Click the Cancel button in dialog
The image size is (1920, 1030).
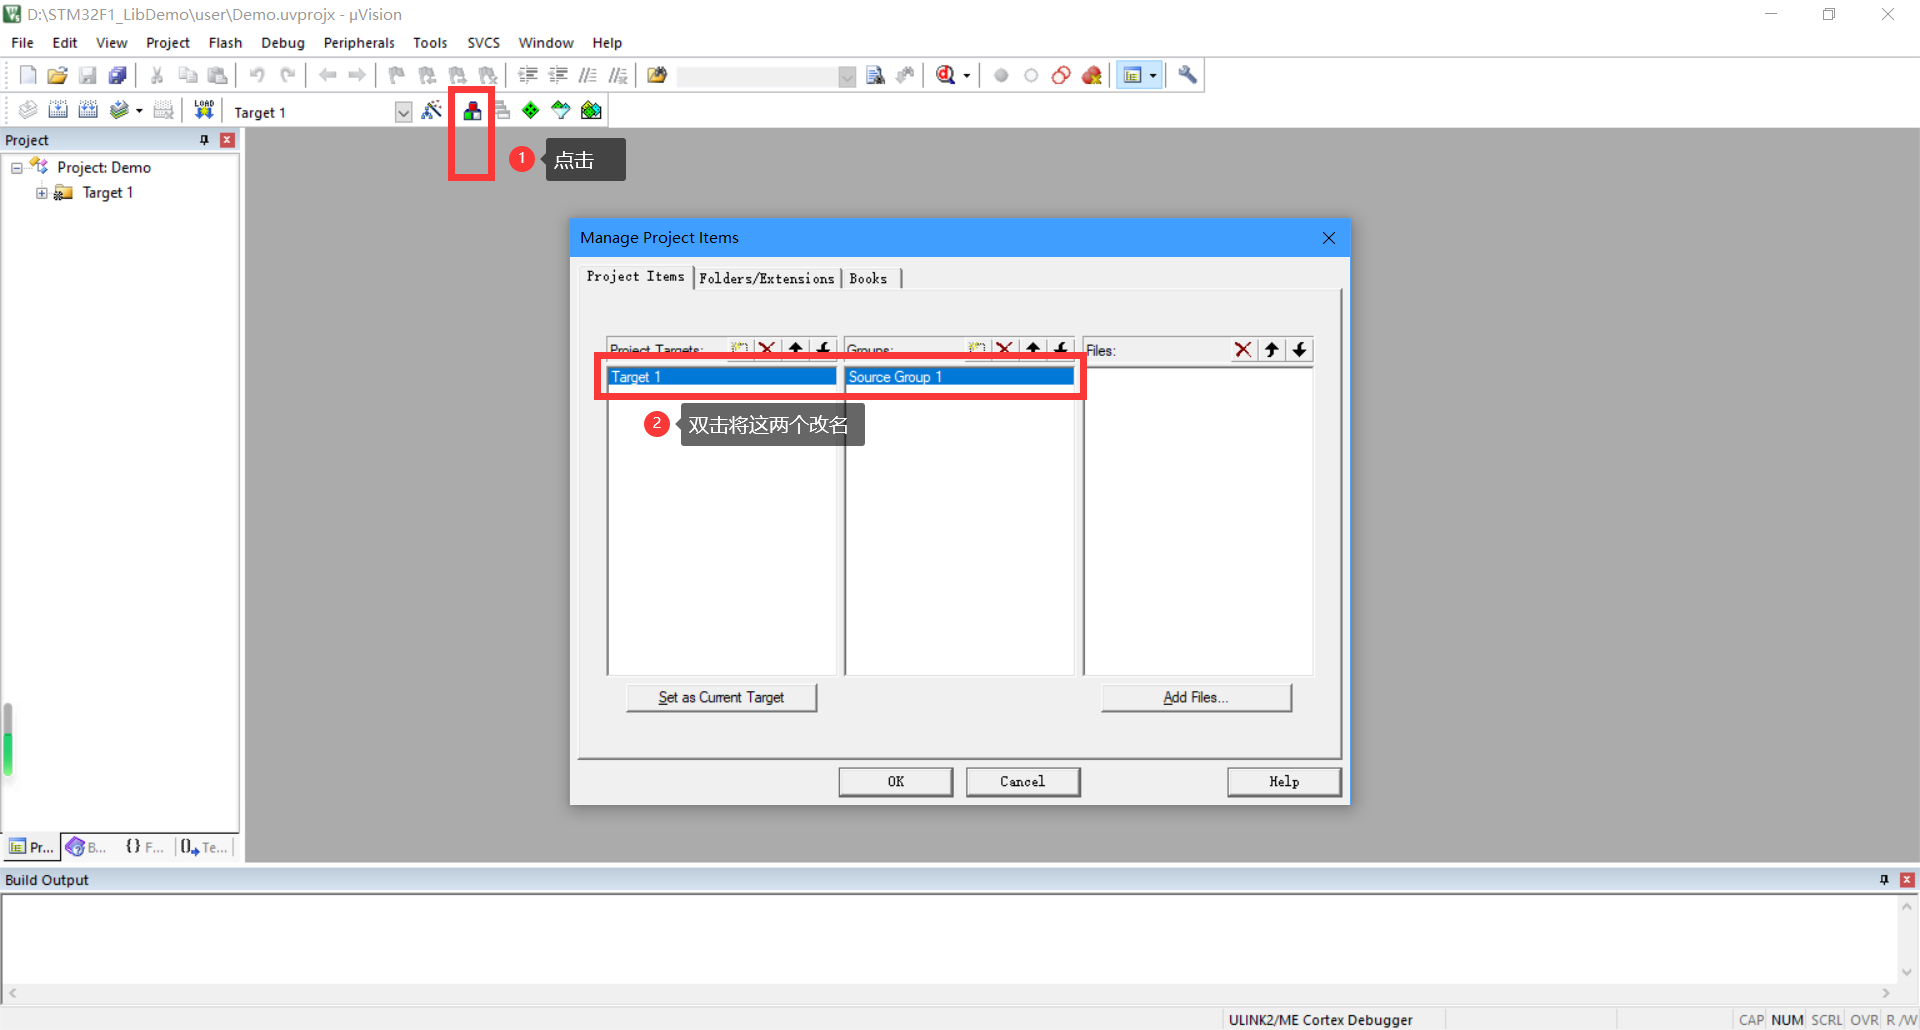(x=1023, y=782)
